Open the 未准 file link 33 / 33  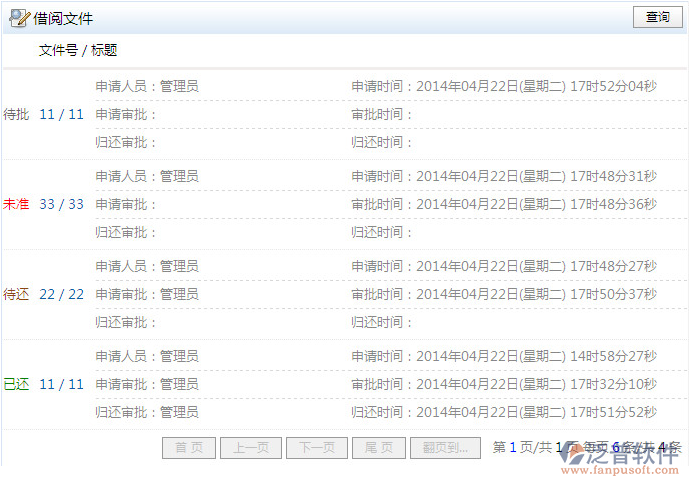62,204
